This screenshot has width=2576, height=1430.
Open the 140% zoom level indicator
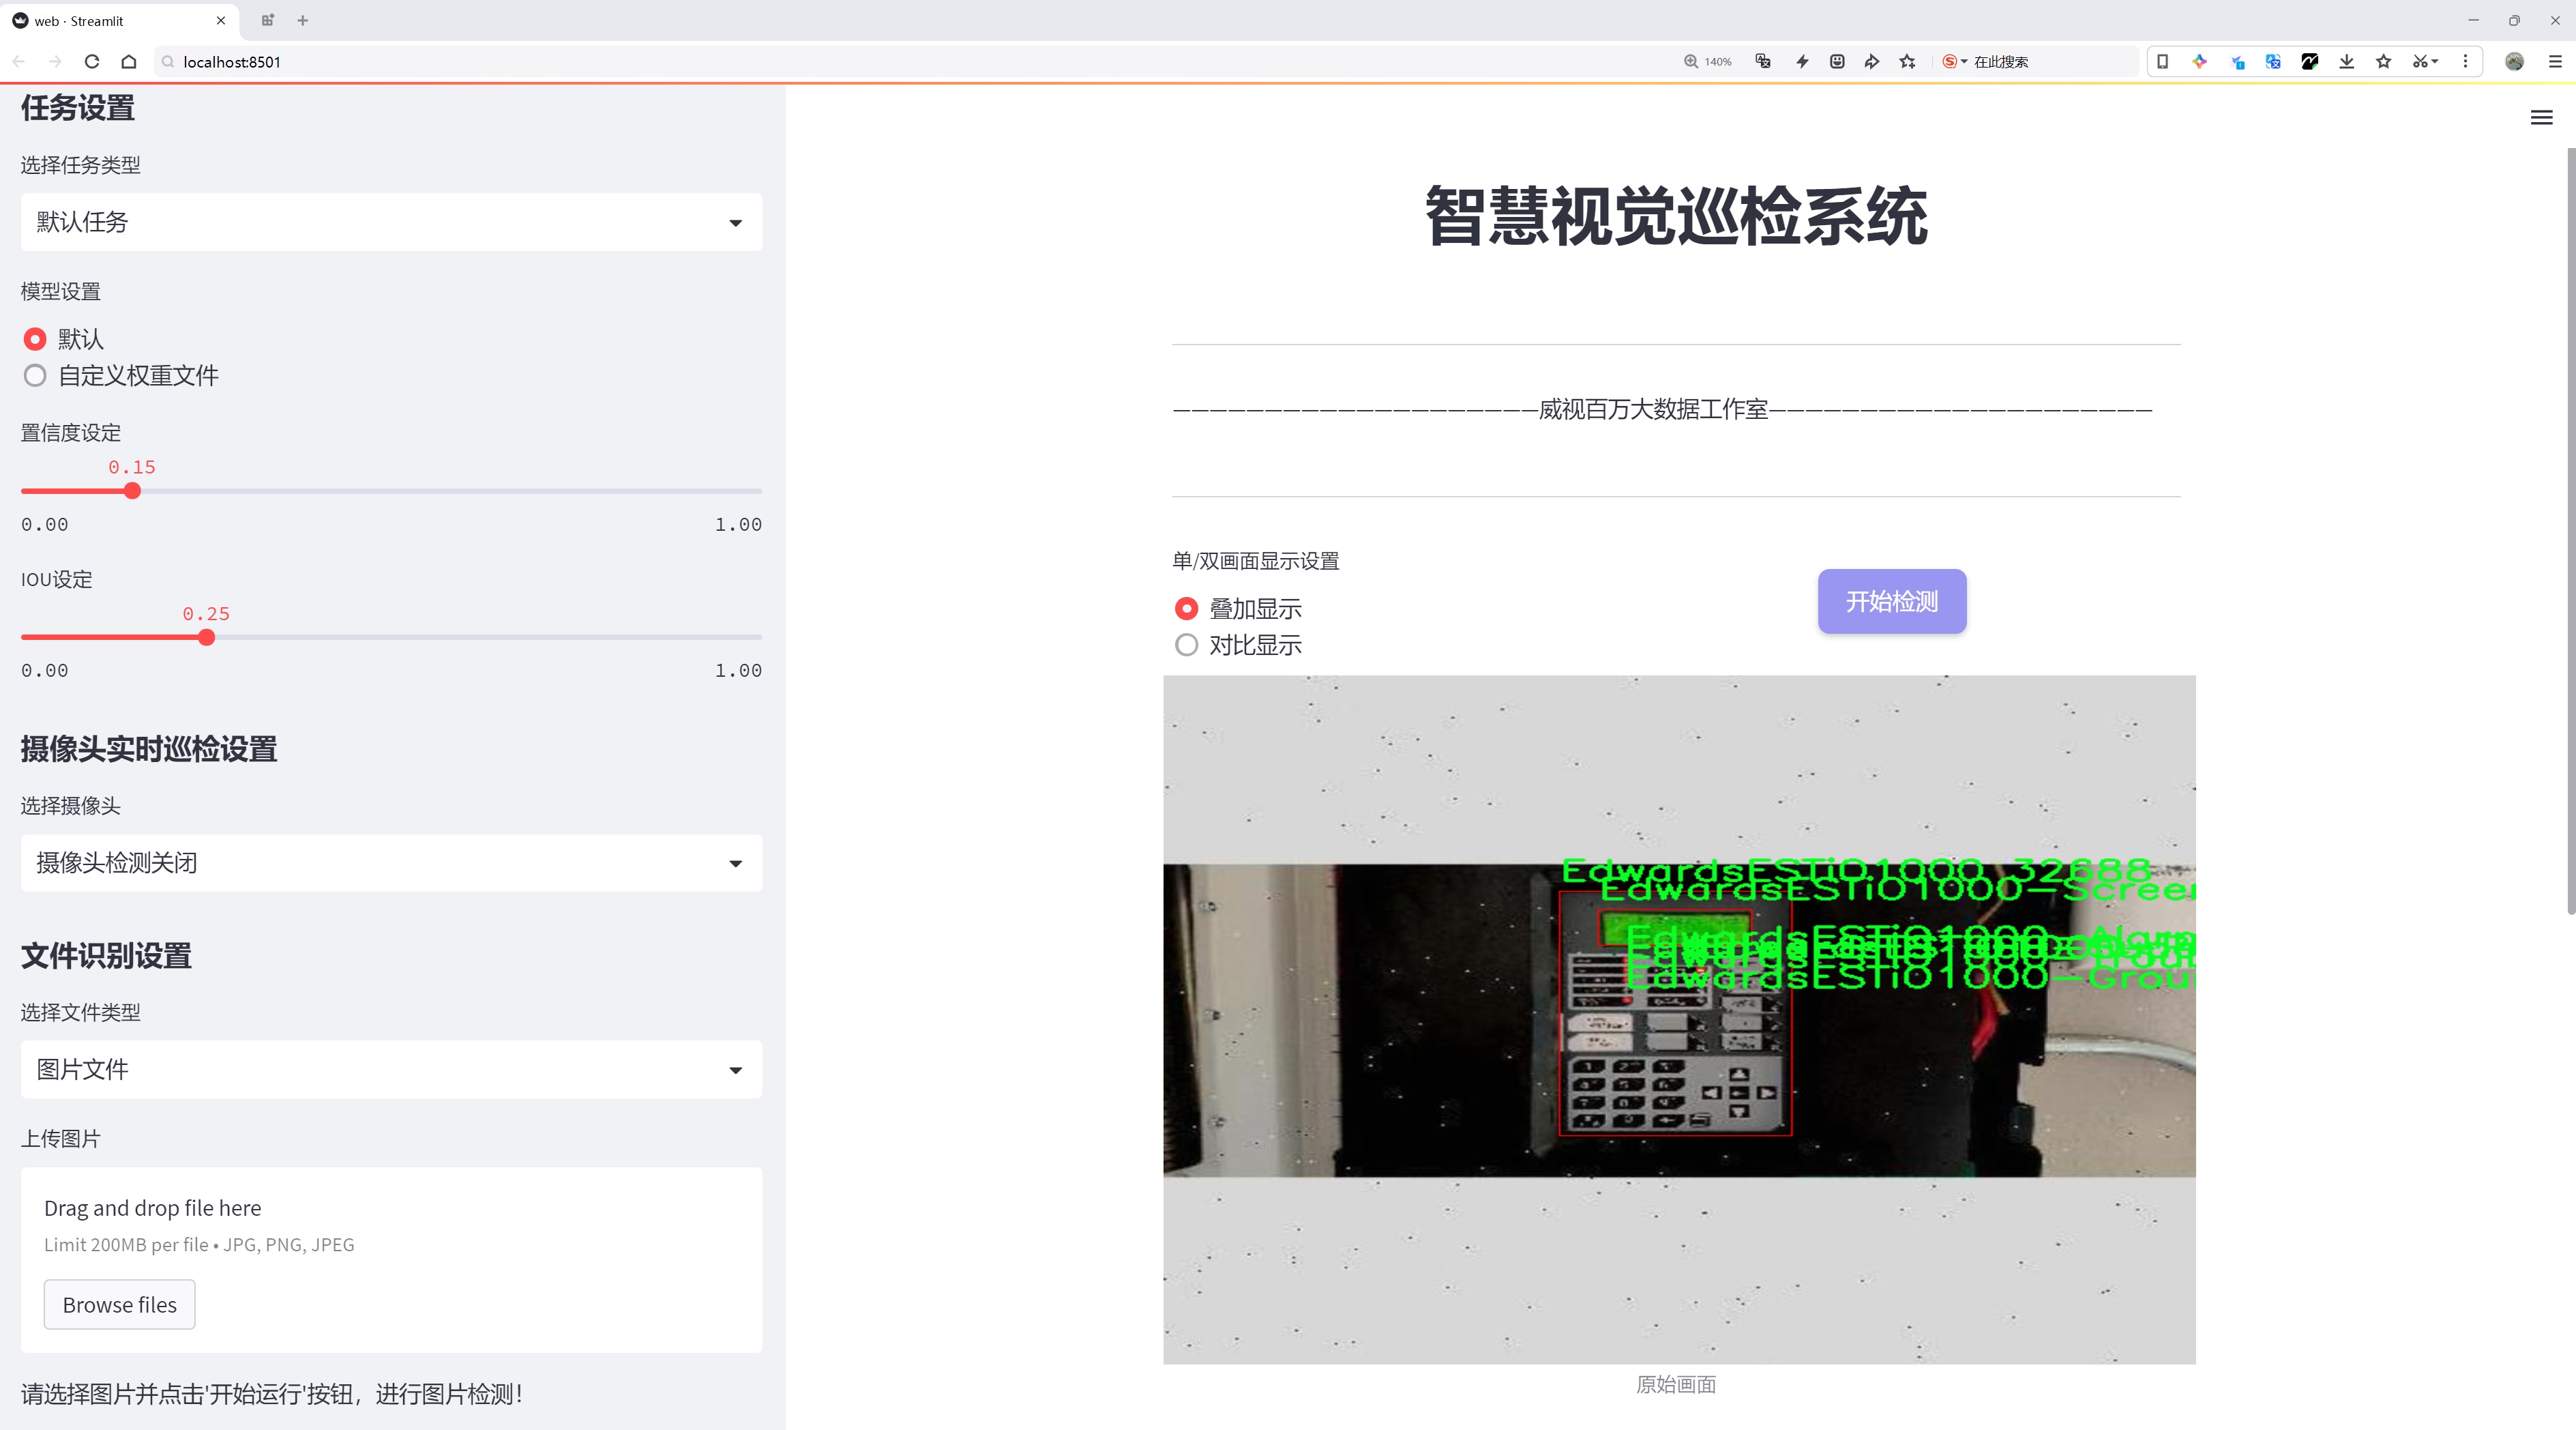[x=1708, y=61]
